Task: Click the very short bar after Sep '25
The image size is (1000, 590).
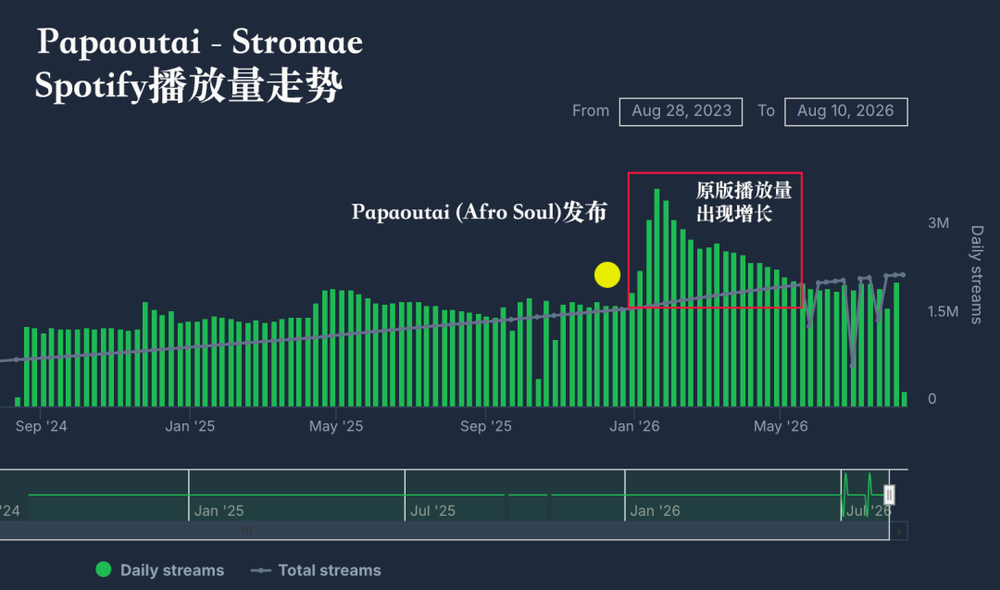Action: coord(538,393)
